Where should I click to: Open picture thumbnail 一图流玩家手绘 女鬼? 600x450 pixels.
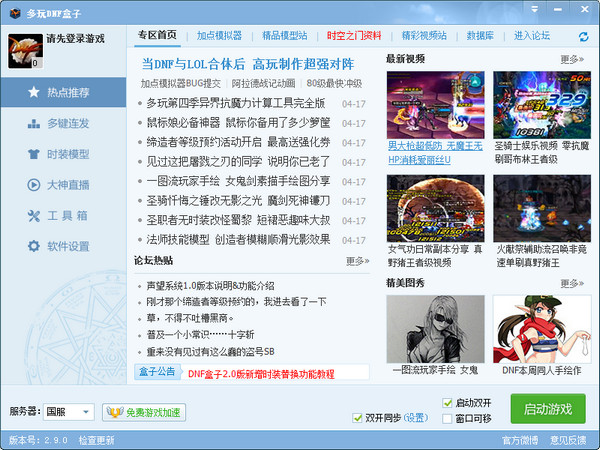(435, 329)
